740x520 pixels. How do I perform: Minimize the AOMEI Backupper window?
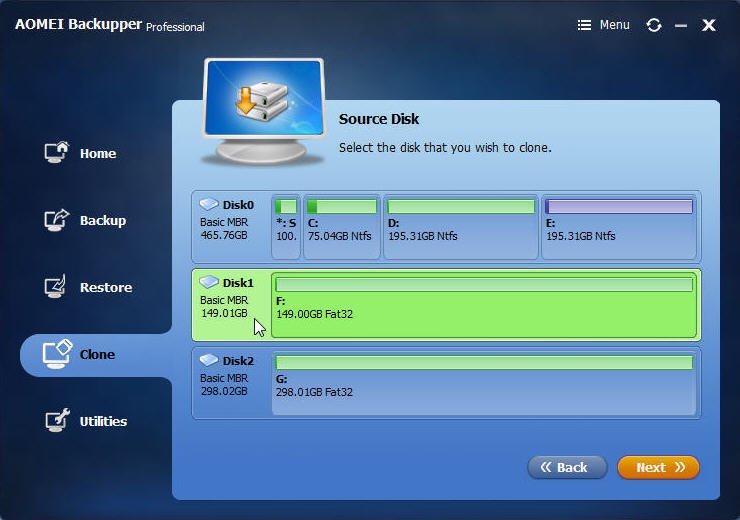pos(681,25)
